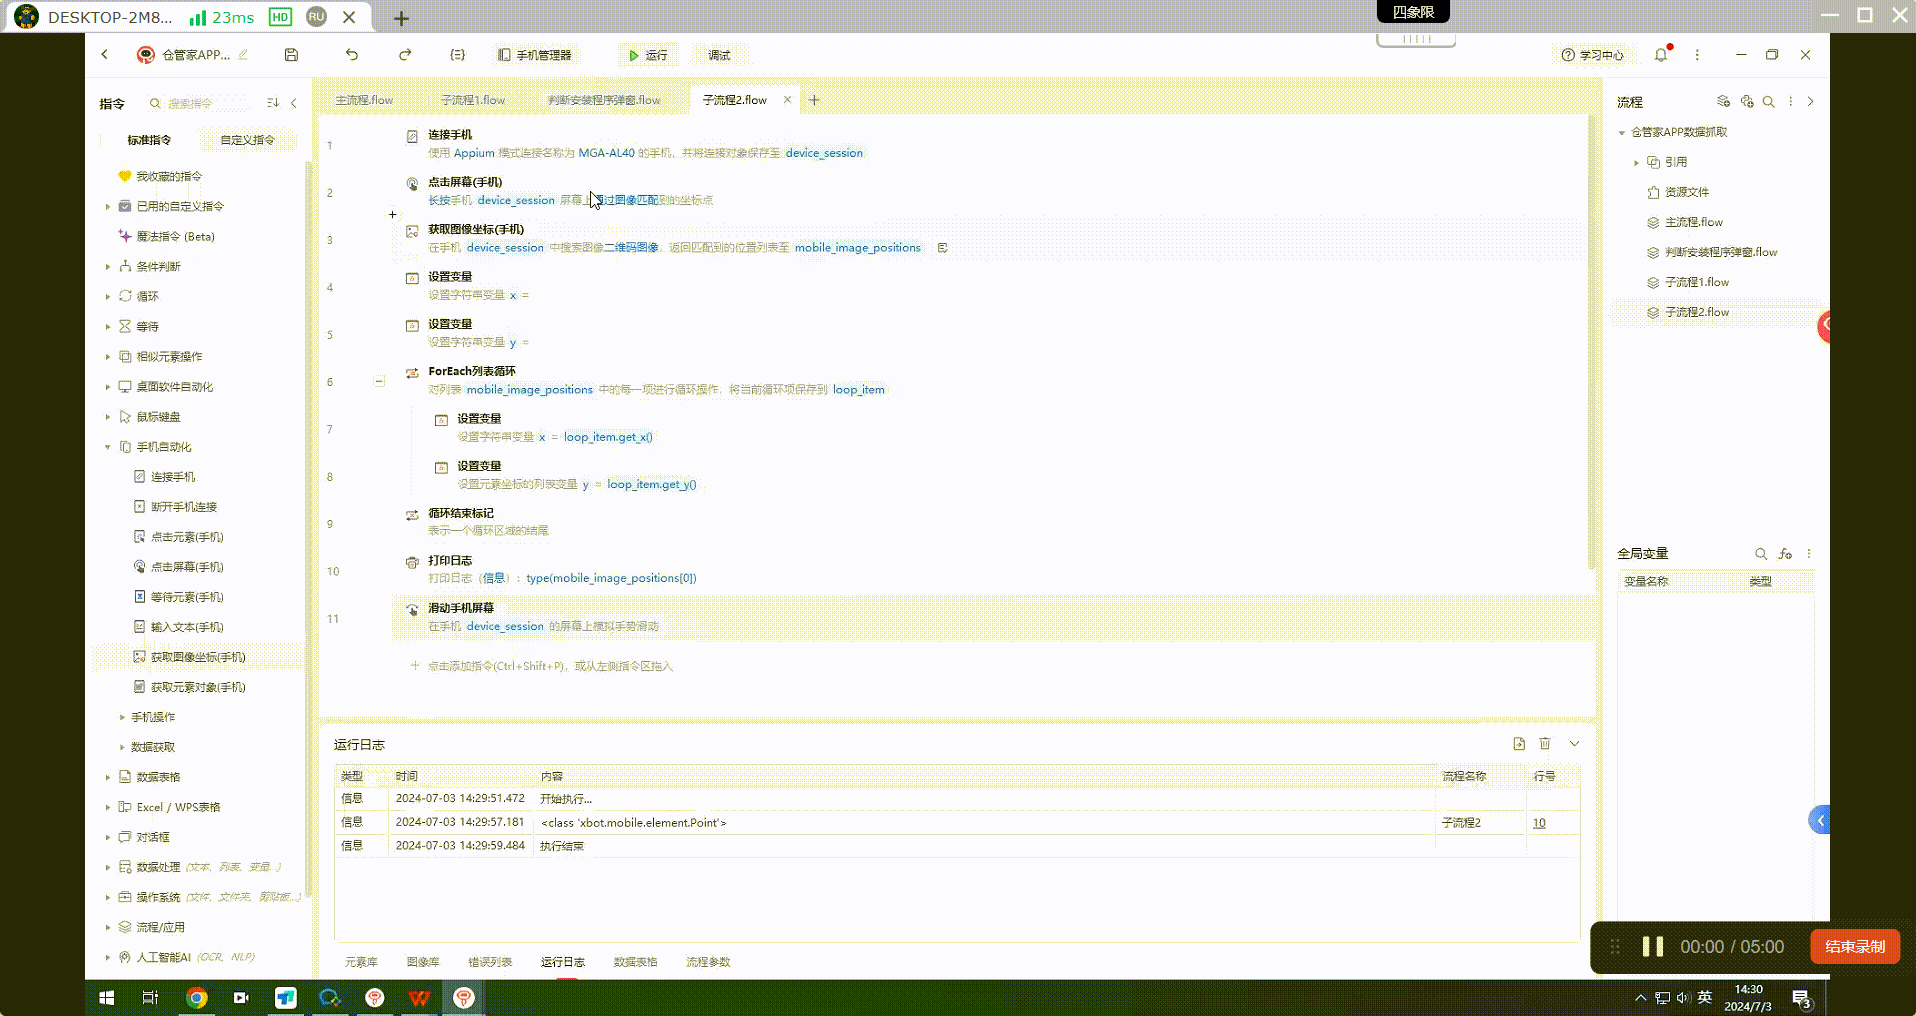Click the undo arrow icon
The height and width of the screenshot is (1016, 1916).
[x=352, y=55]
